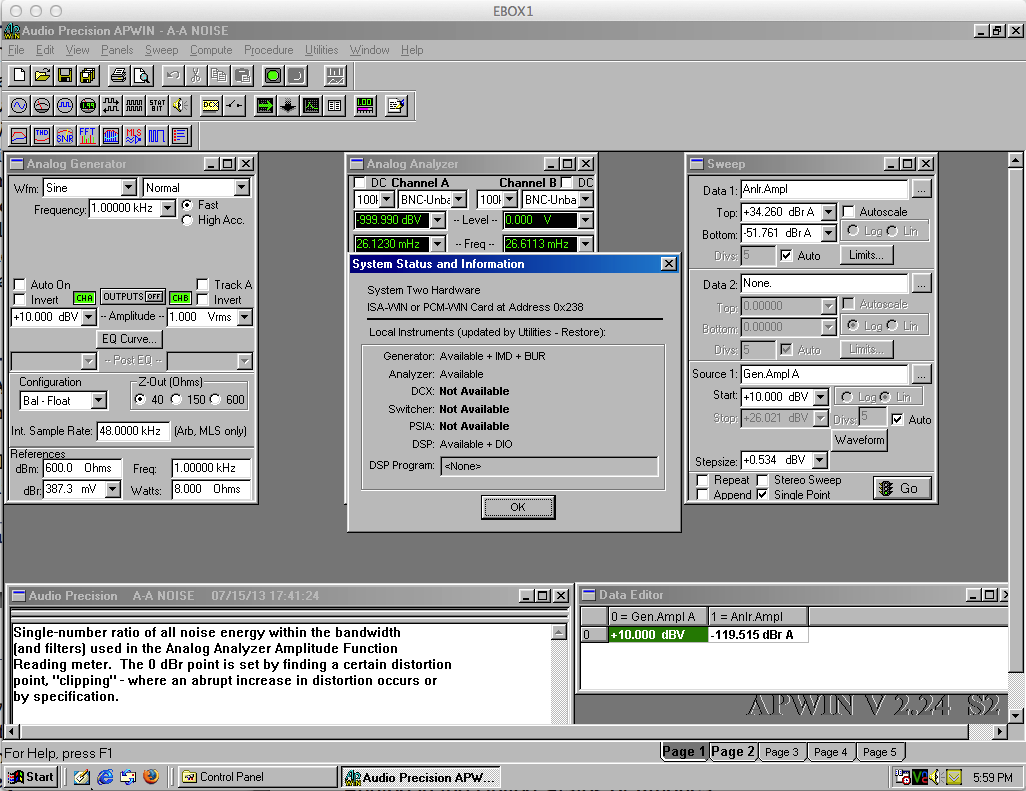Screen dimensions: 1026x791
Task: Expand the Frequency units dropdown in Generator
Action: coord(168,209)
